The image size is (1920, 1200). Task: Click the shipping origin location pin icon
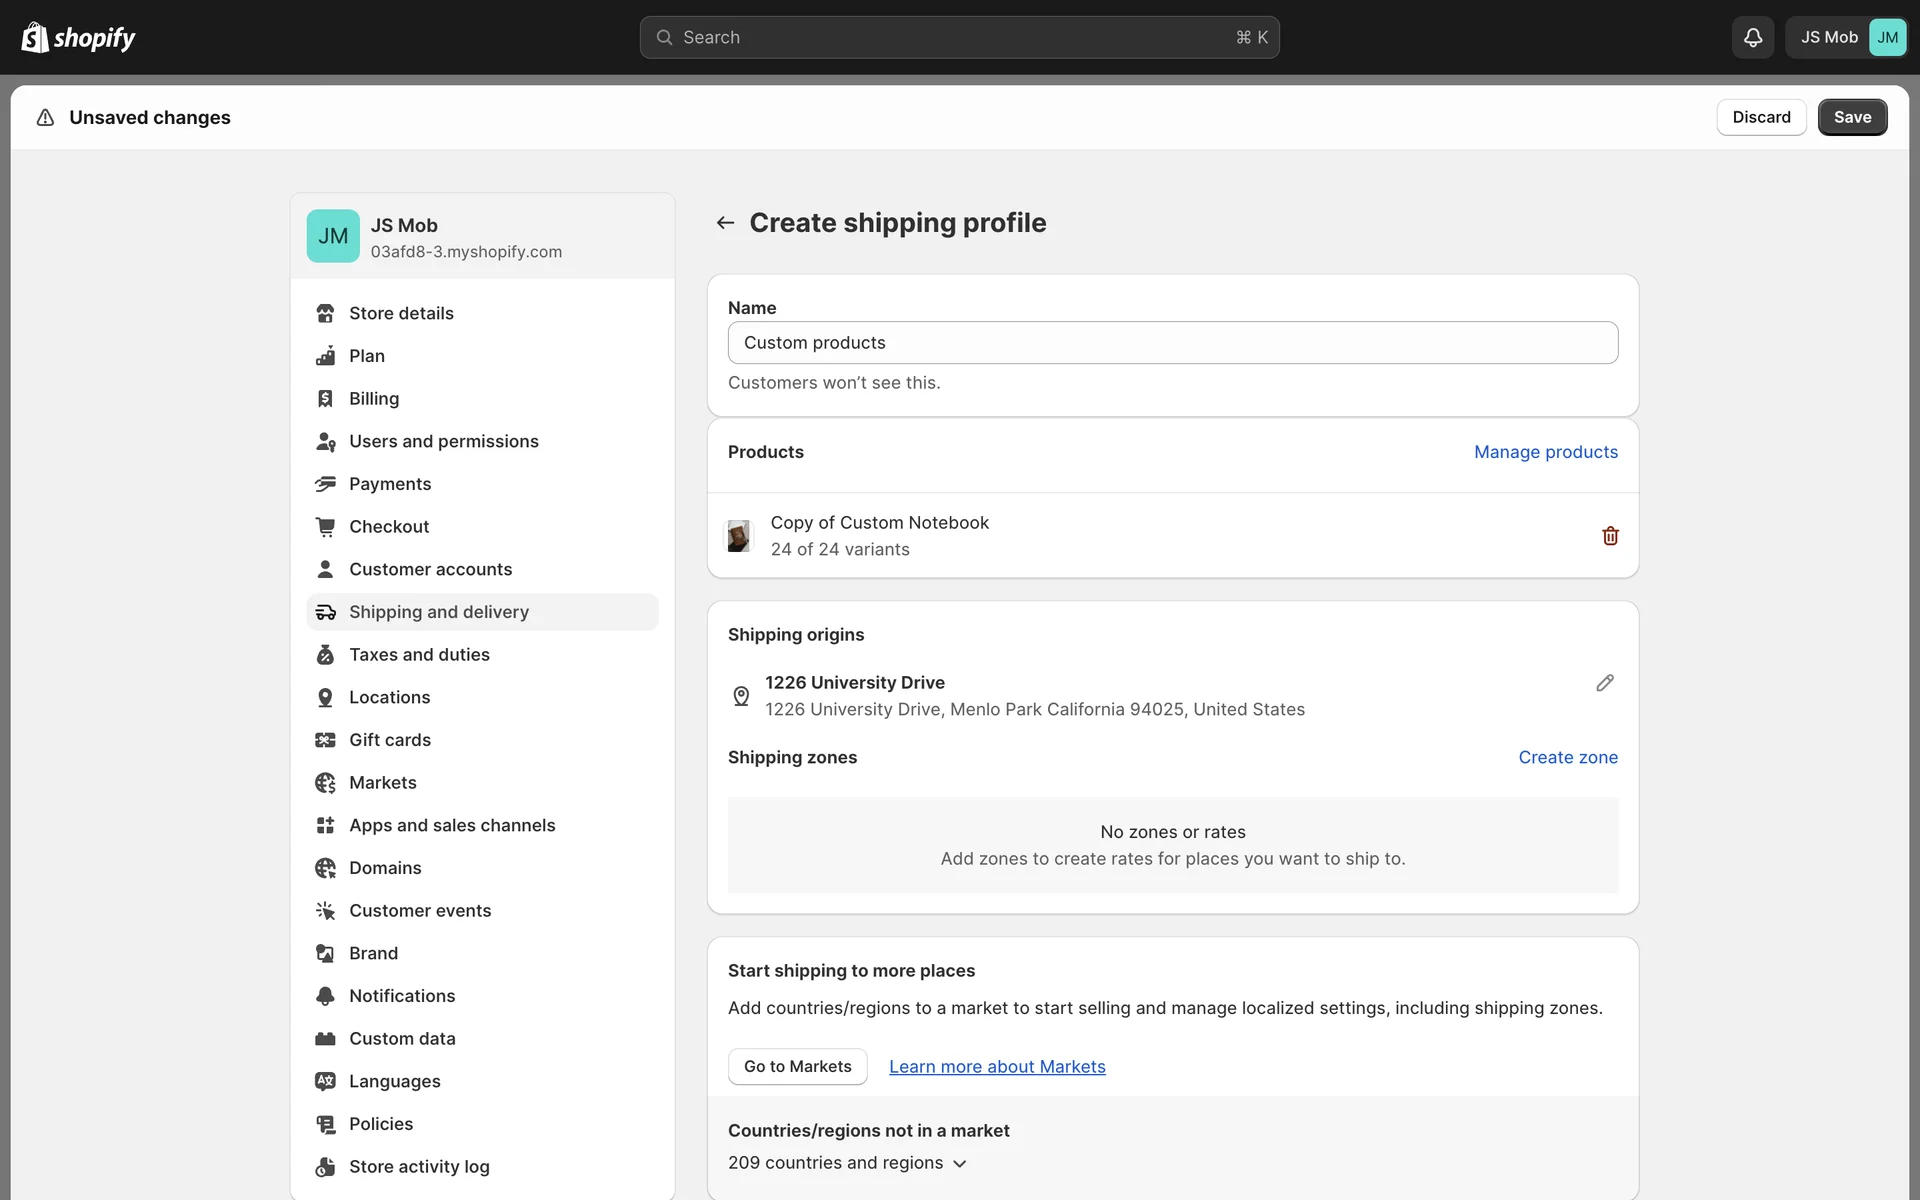click(741, 696)
